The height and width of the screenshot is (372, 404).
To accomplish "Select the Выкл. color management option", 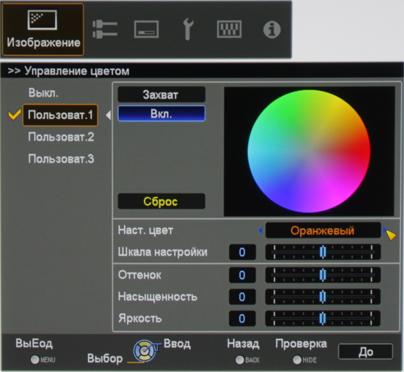I will 43,93.
